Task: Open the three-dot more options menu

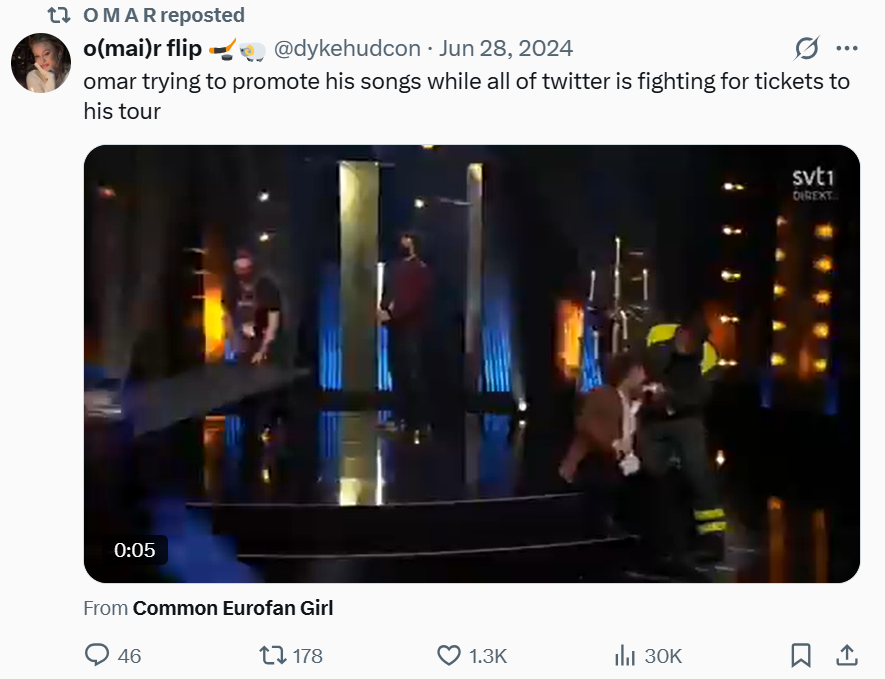Action: pos(846,48)
